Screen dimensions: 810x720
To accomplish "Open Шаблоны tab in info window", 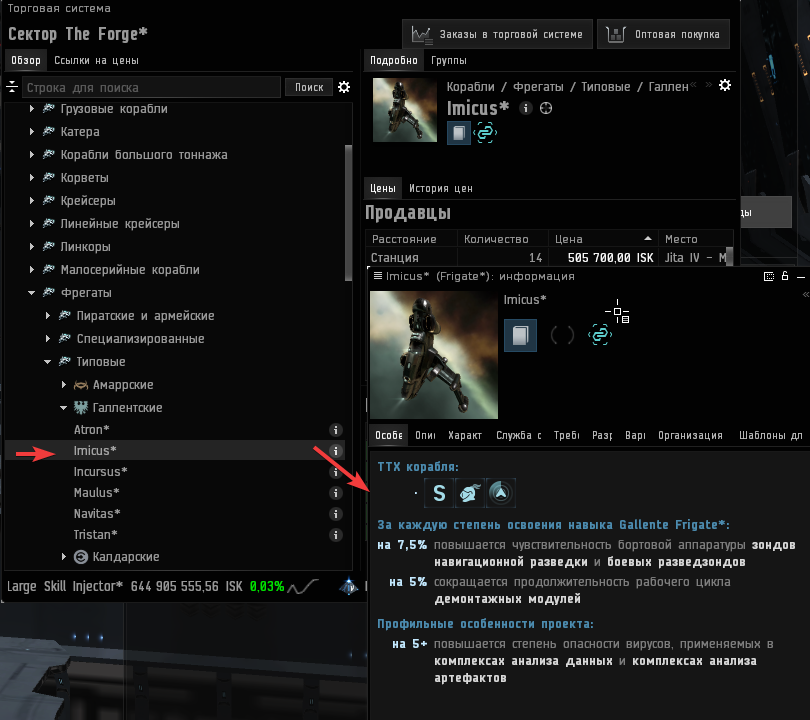I will coord(771,435).
